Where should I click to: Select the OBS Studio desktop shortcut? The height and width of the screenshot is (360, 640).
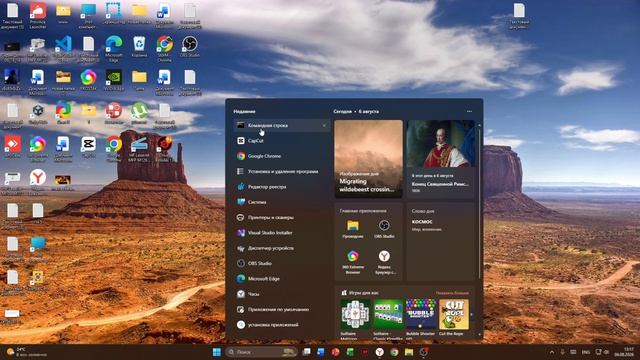click(x=190, y=47)
